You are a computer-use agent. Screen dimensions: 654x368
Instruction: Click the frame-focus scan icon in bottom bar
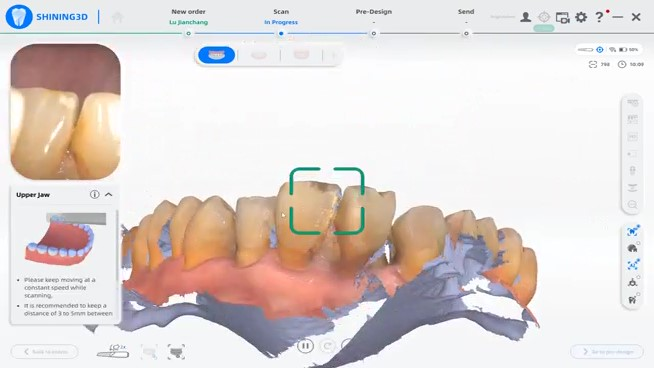pyautogui.click(x=176, y=352)
